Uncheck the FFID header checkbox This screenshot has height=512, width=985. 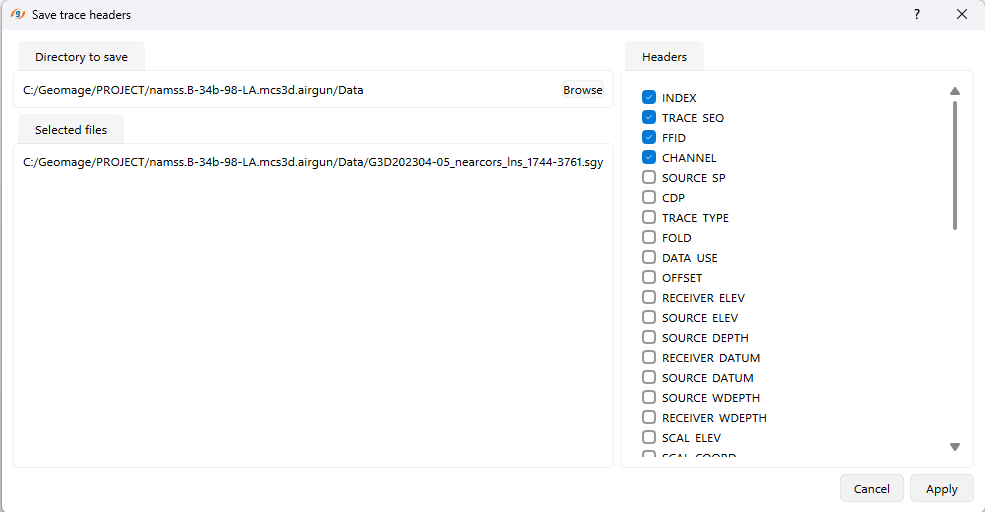point(649,138)
